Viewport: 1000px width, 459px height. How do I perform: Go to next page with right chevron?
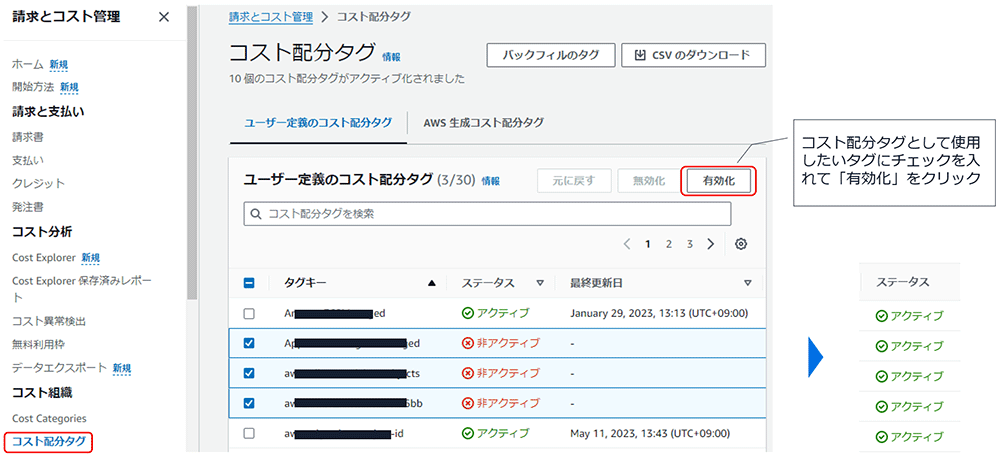pos(710,244)
